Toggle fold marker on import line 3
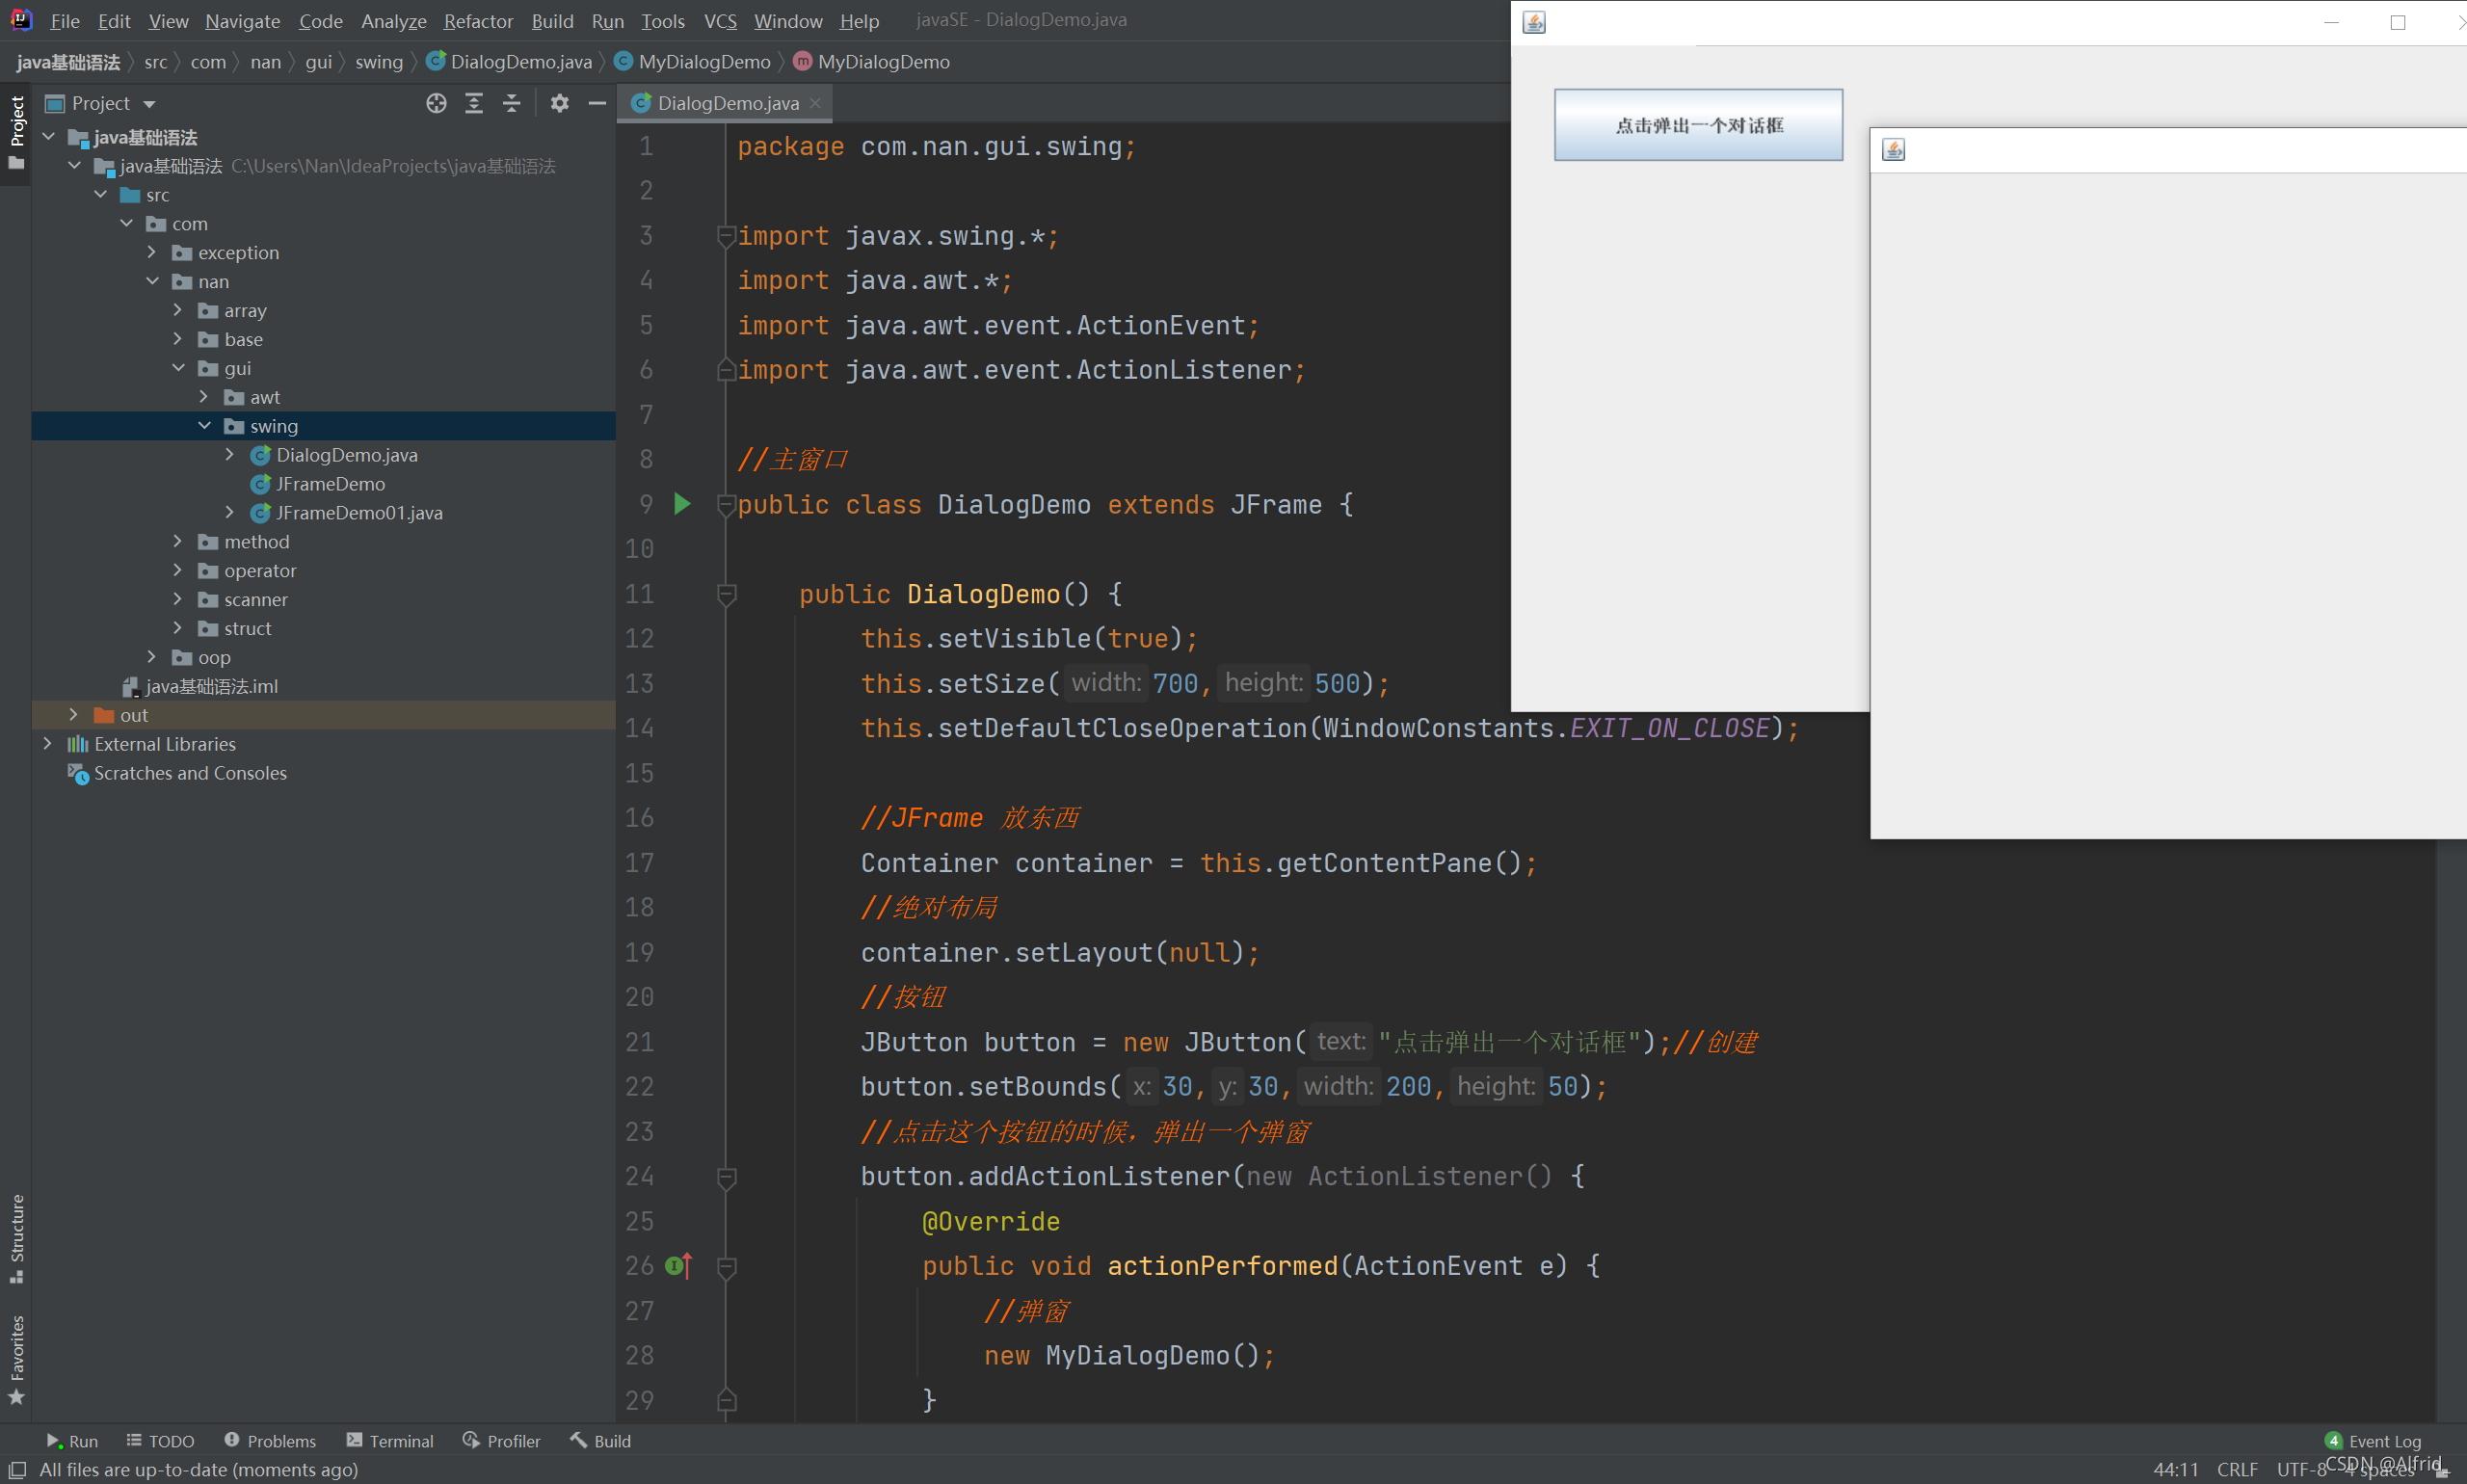The height and width of the screenshot is (1484, 2467). [x=726, y=236]
